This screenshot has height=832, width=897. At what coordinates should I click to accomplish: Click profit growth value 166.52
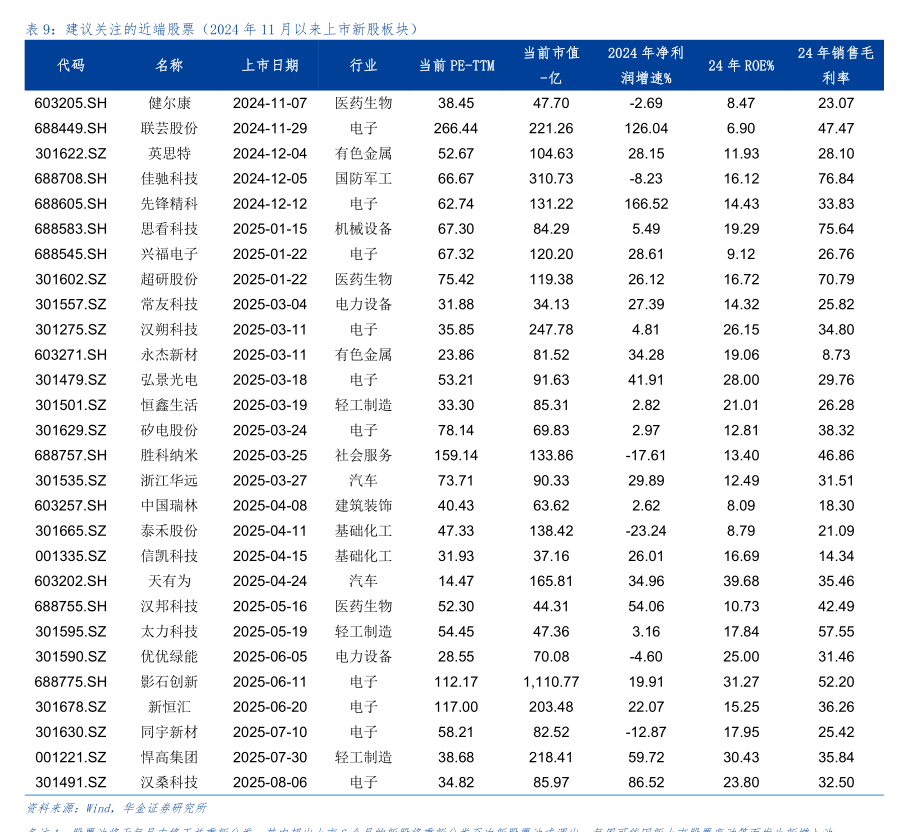coord(646,204)
